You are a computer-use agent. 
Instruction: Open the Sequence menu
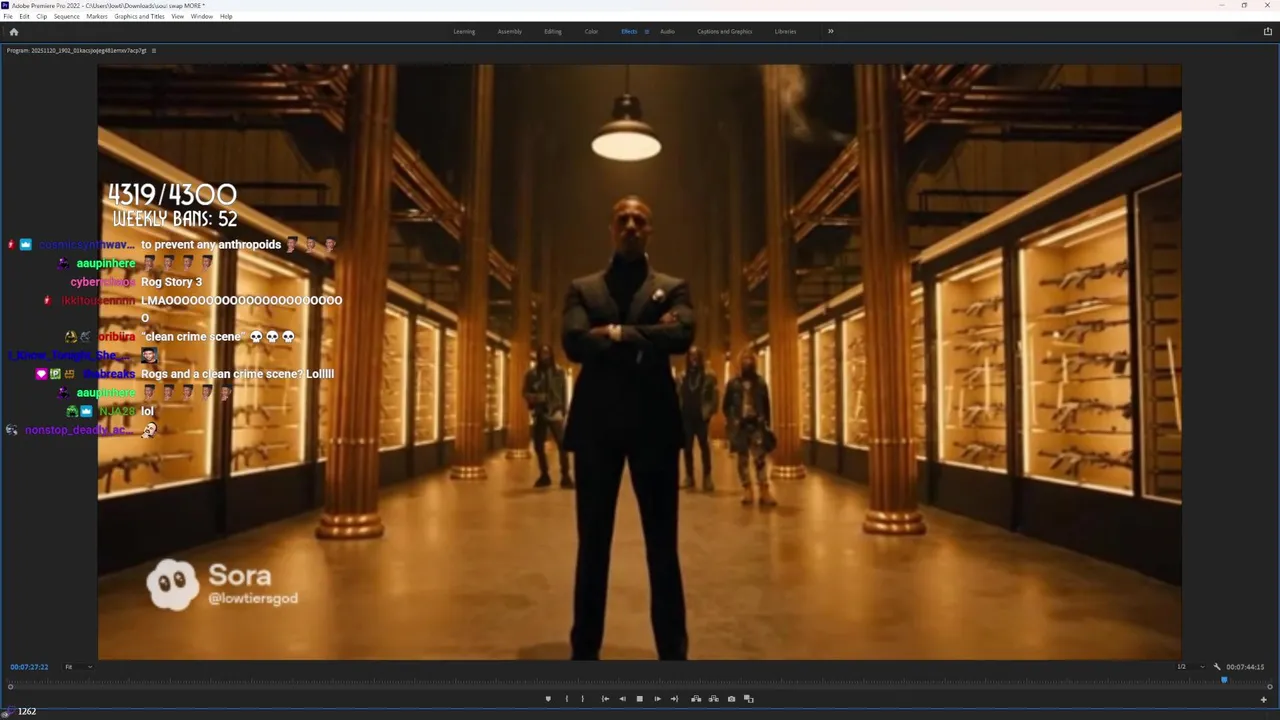67,17
